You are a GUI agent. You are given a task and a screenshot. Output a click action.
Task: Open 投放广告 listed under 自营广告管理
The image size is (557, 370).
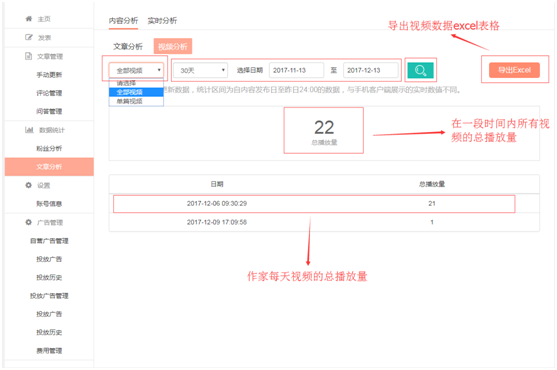click(x=49, y=259)
